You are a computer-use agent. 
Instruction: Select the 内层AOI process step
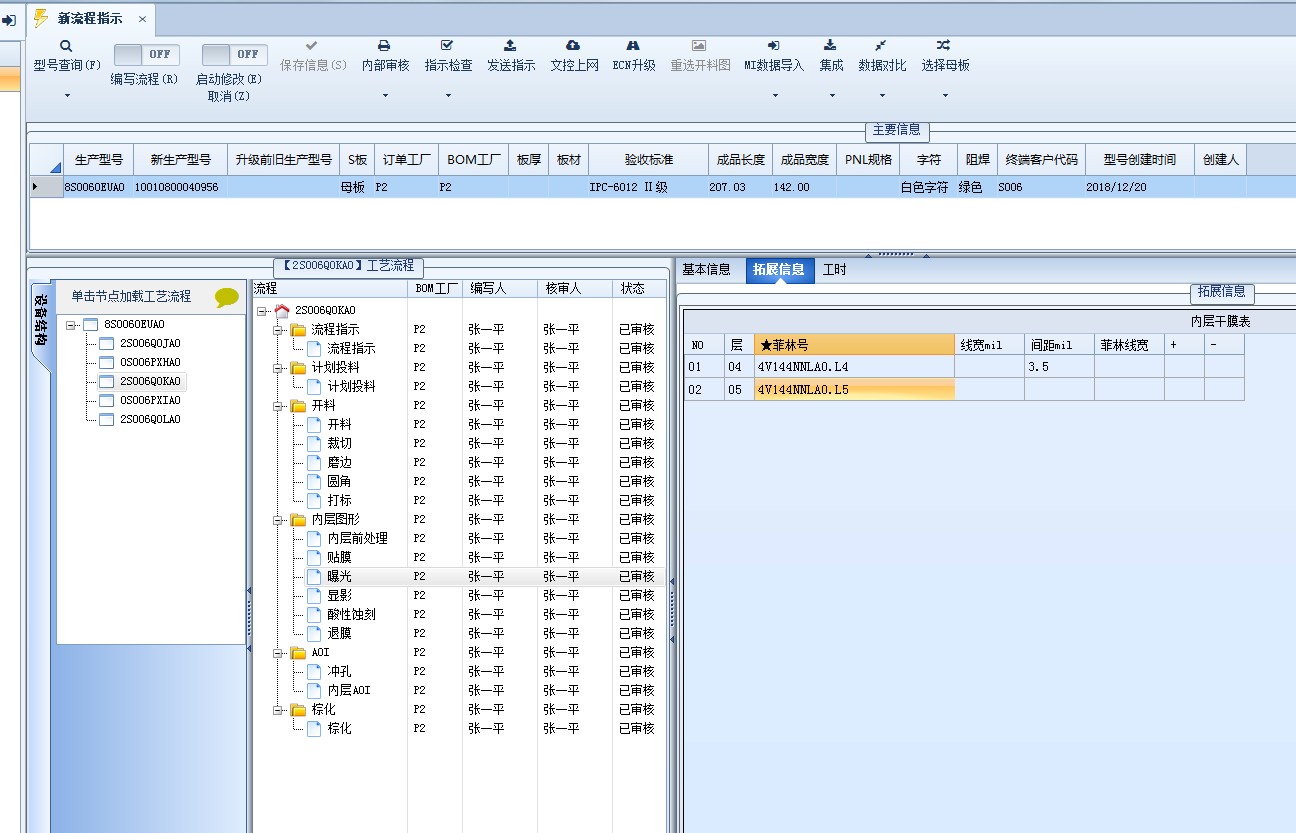[x=349, y=691]
